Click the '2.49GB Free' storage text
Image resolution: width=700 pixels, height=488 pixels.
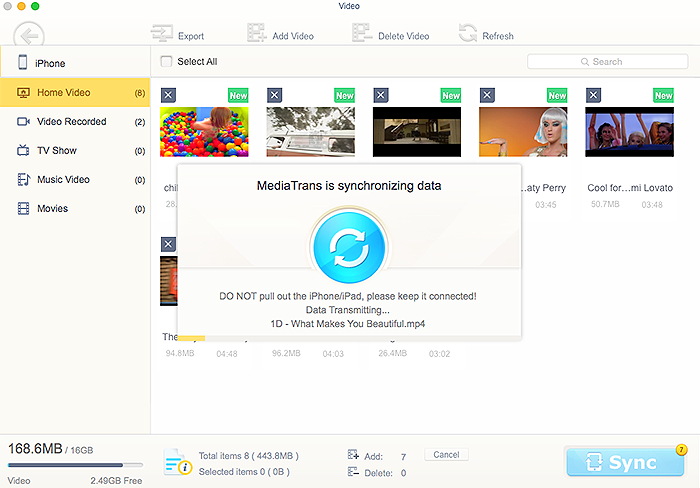(116, 481)
